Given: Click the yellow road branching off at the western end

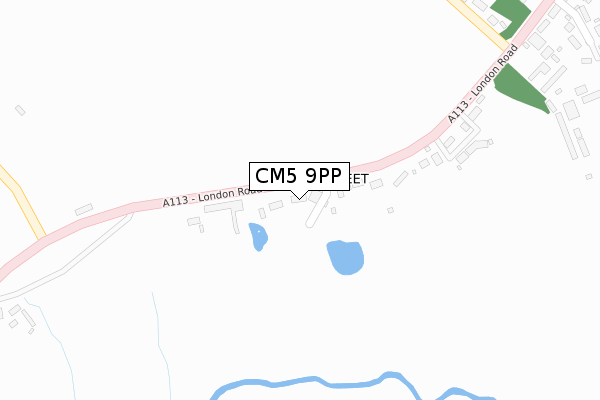Looking at the screenshot, I should pyautogui.click(x=23, y=203).
